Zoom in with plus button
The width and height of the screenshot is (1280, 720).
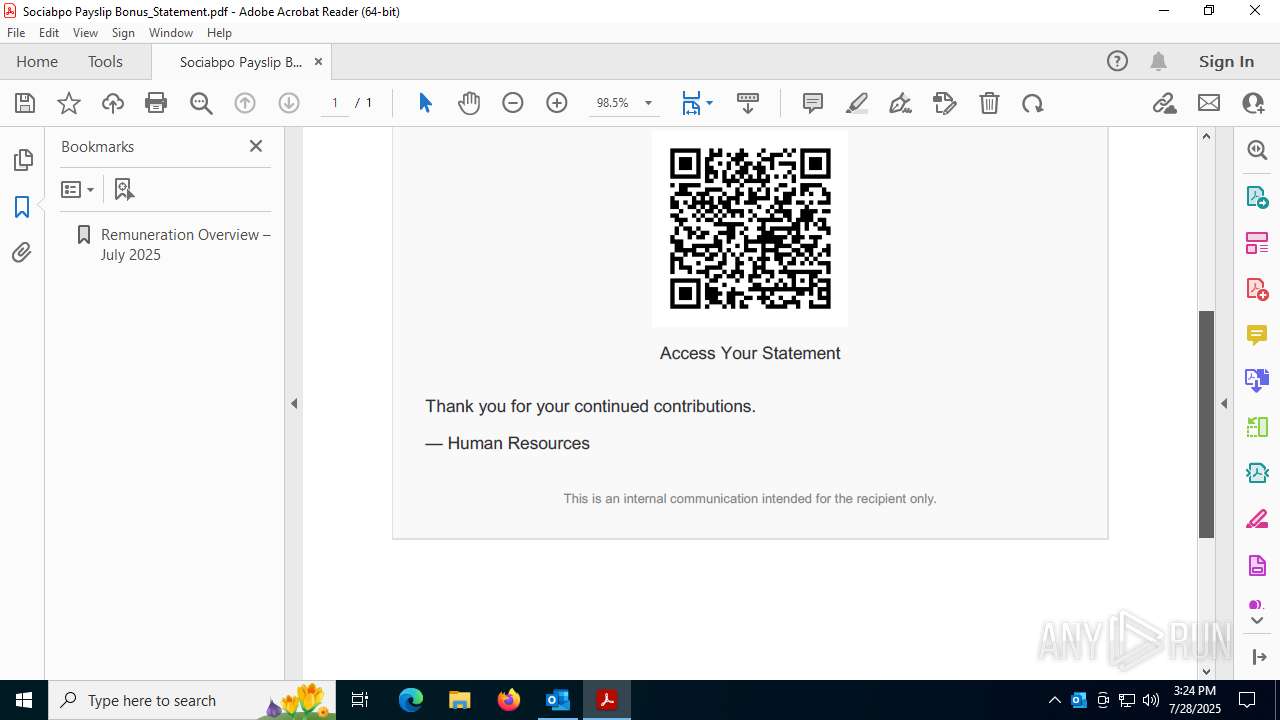557,103
